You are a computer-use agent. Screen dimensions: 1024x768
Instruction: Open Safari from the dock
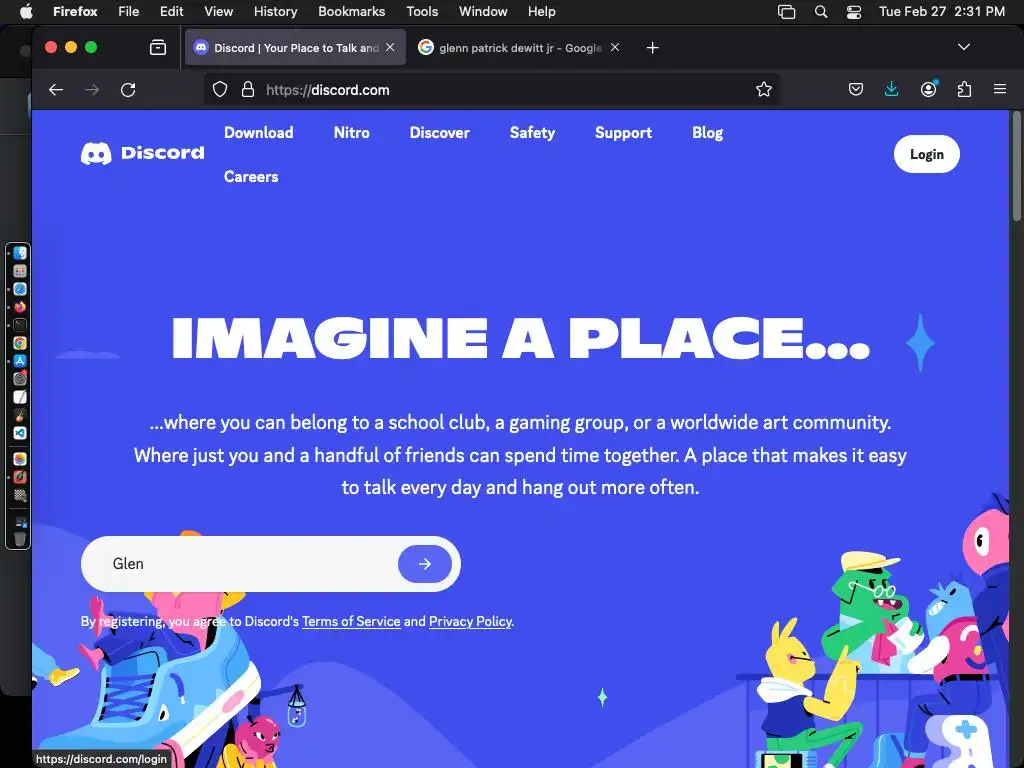(x=20, y=289)
